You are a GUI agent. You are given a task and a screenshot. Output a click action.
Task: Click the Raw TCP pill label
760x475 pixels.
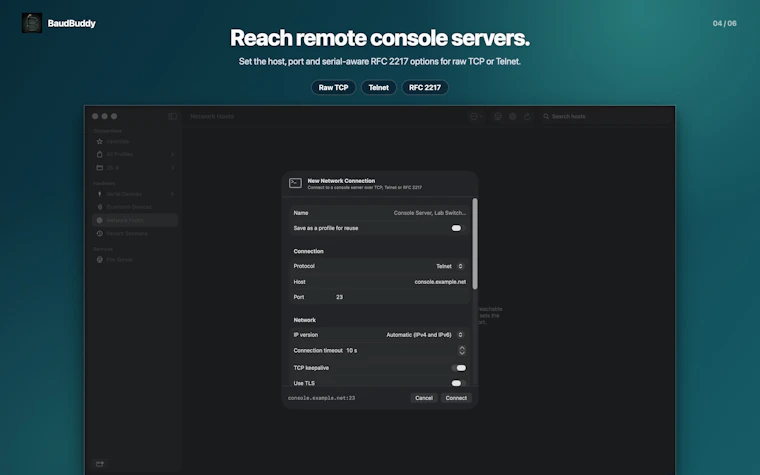333,88
